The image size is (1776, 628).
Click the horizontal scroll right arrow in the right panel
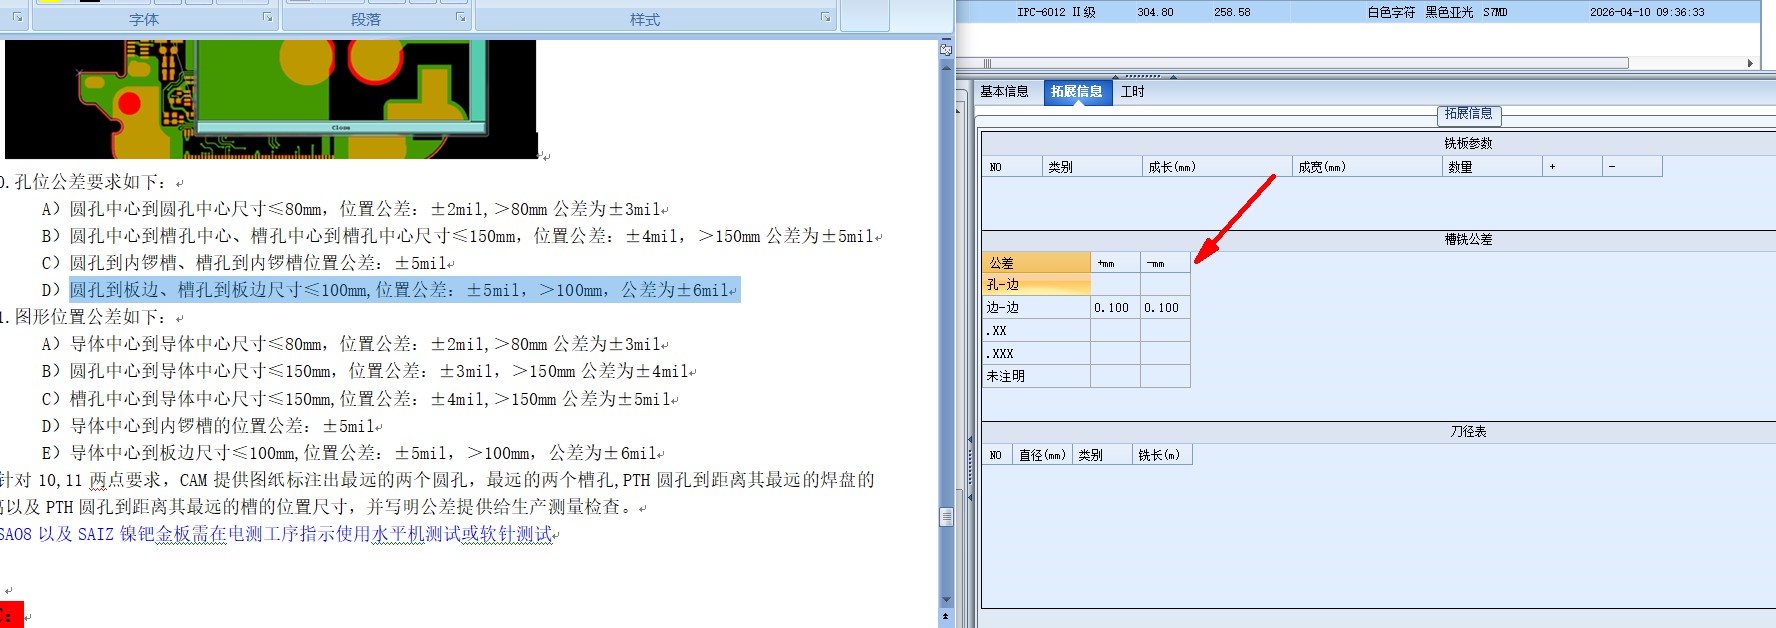point(1750,63)
